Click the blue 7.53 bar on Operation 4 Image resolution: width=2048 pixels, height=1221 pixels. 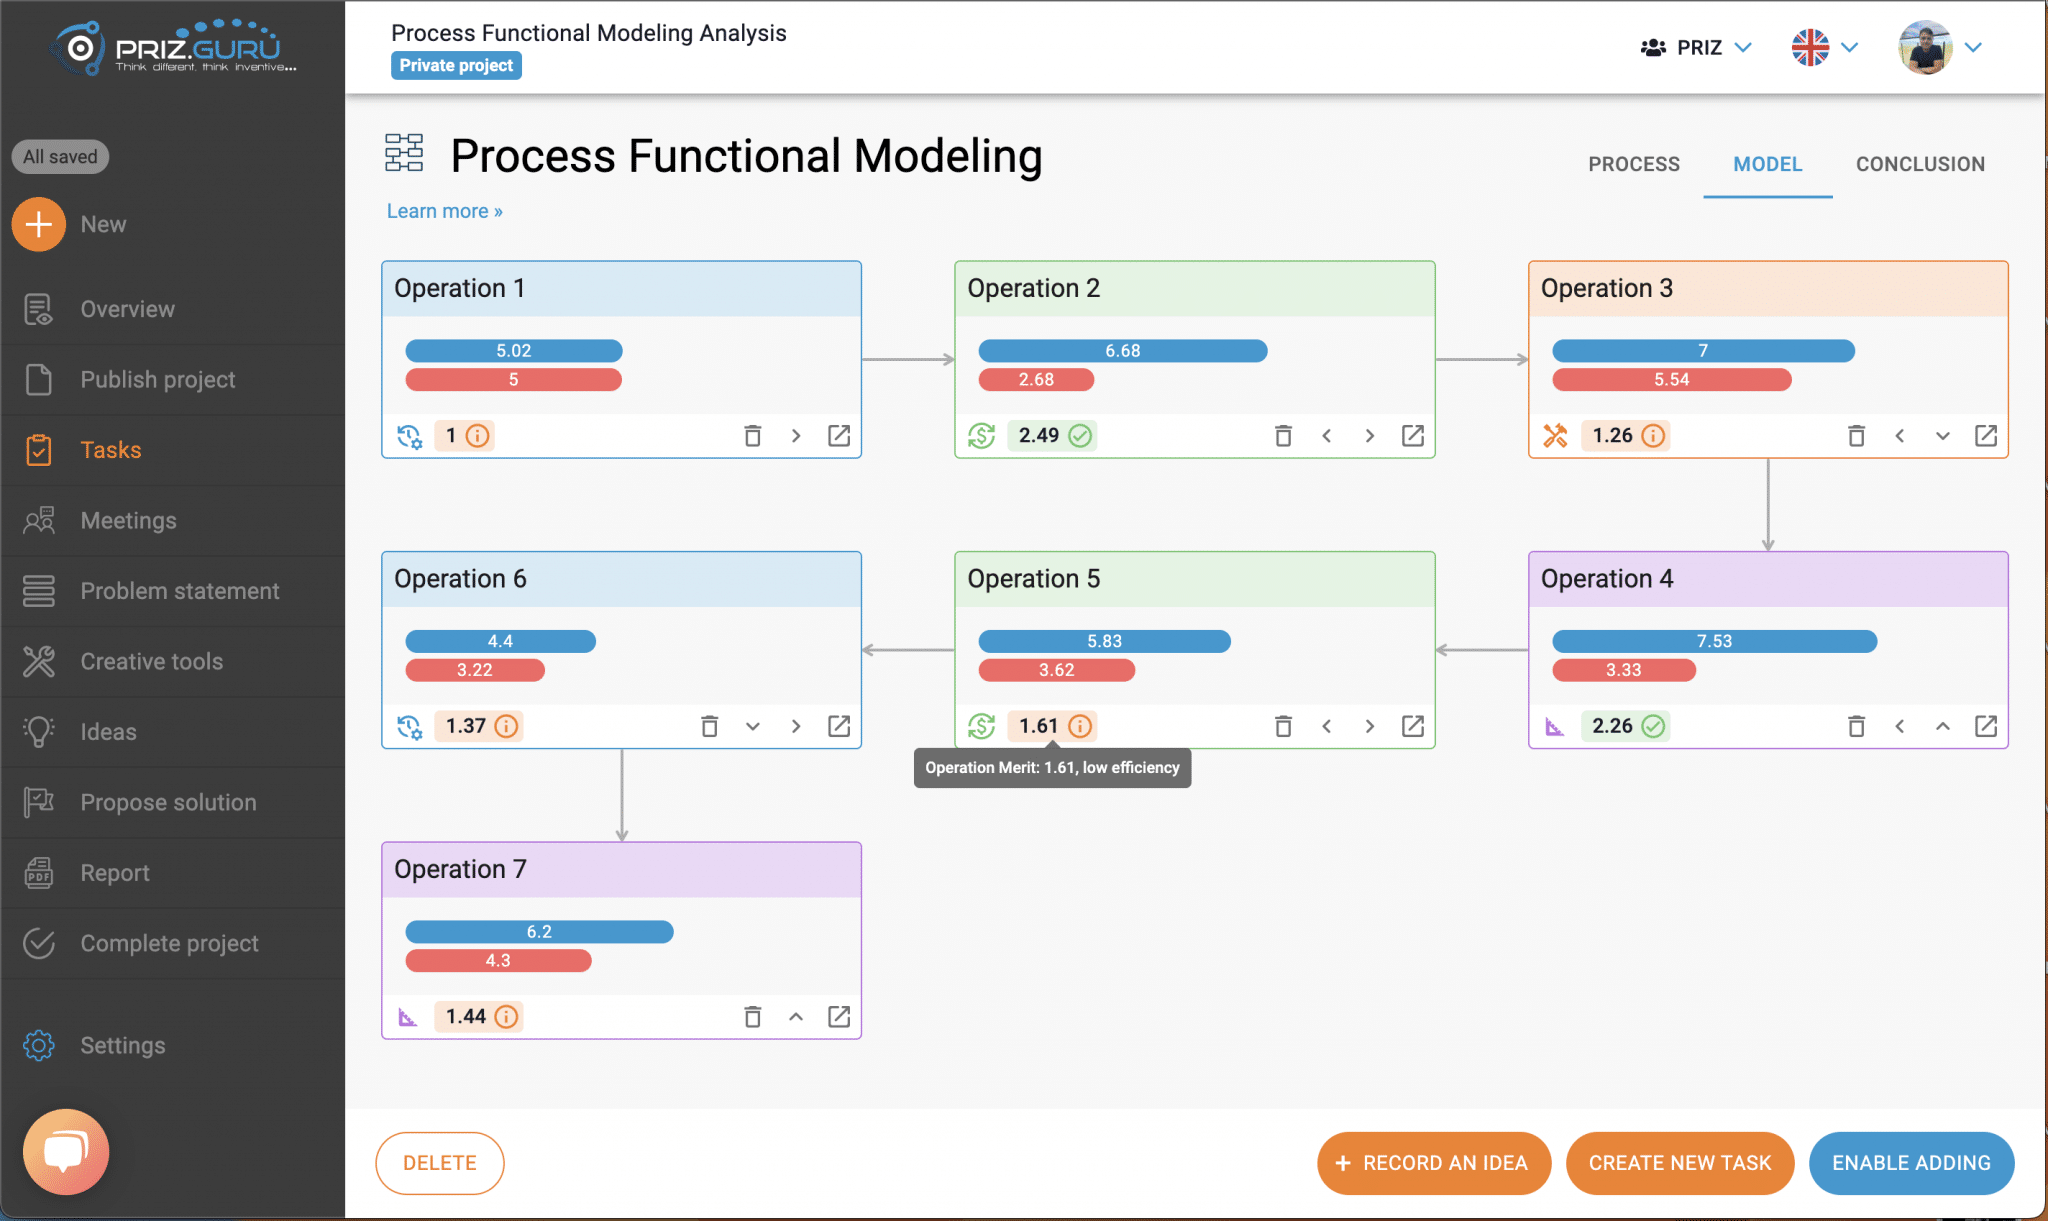coord(1713,641)
